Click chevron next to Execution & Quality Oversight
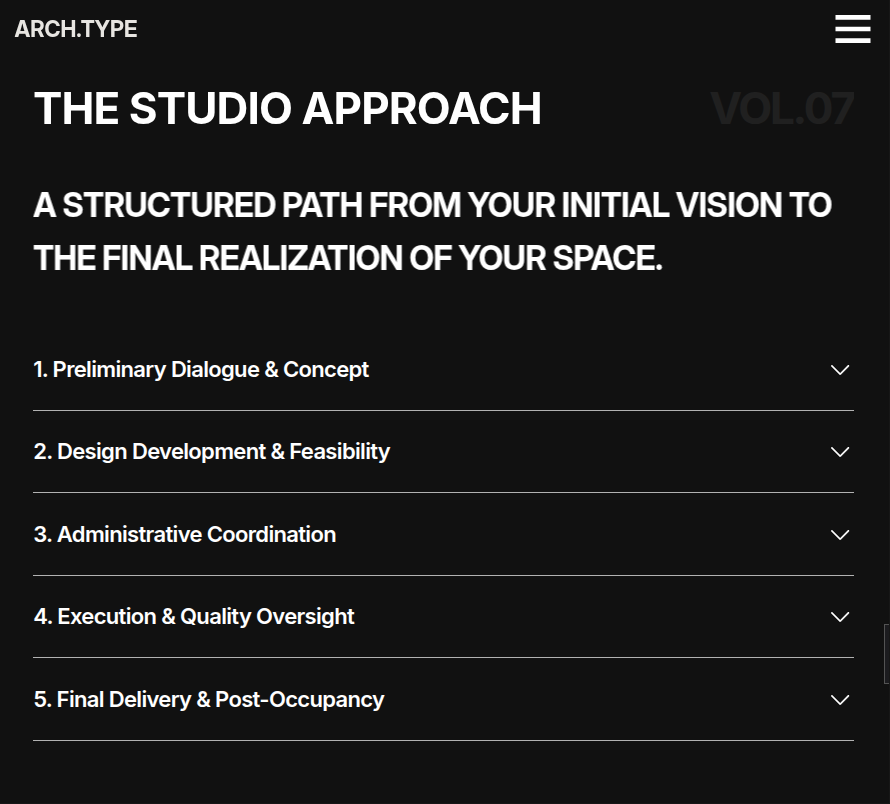This screenshot has width=890, height=804. [840, 617]
